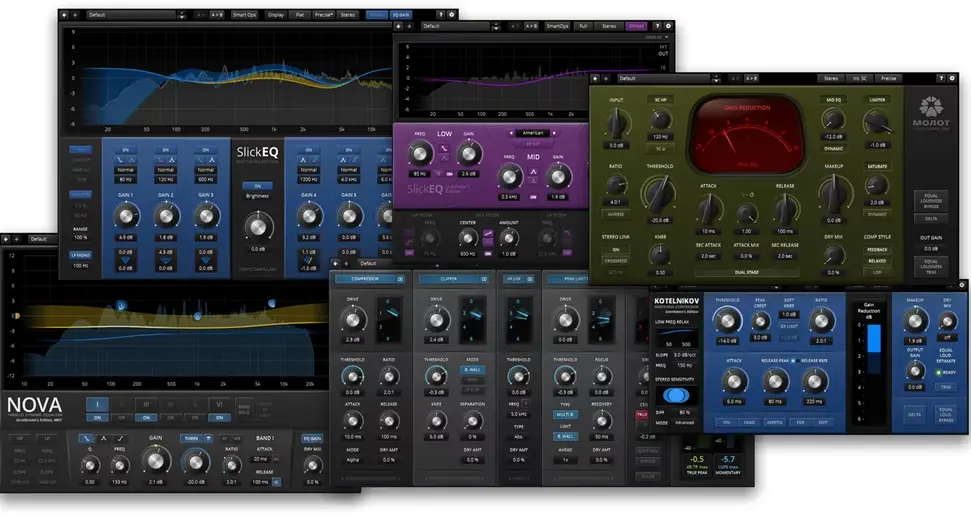971x515 pixels.
Task: Open the Default preset dropdown in Molot
Action: [668, 79]
